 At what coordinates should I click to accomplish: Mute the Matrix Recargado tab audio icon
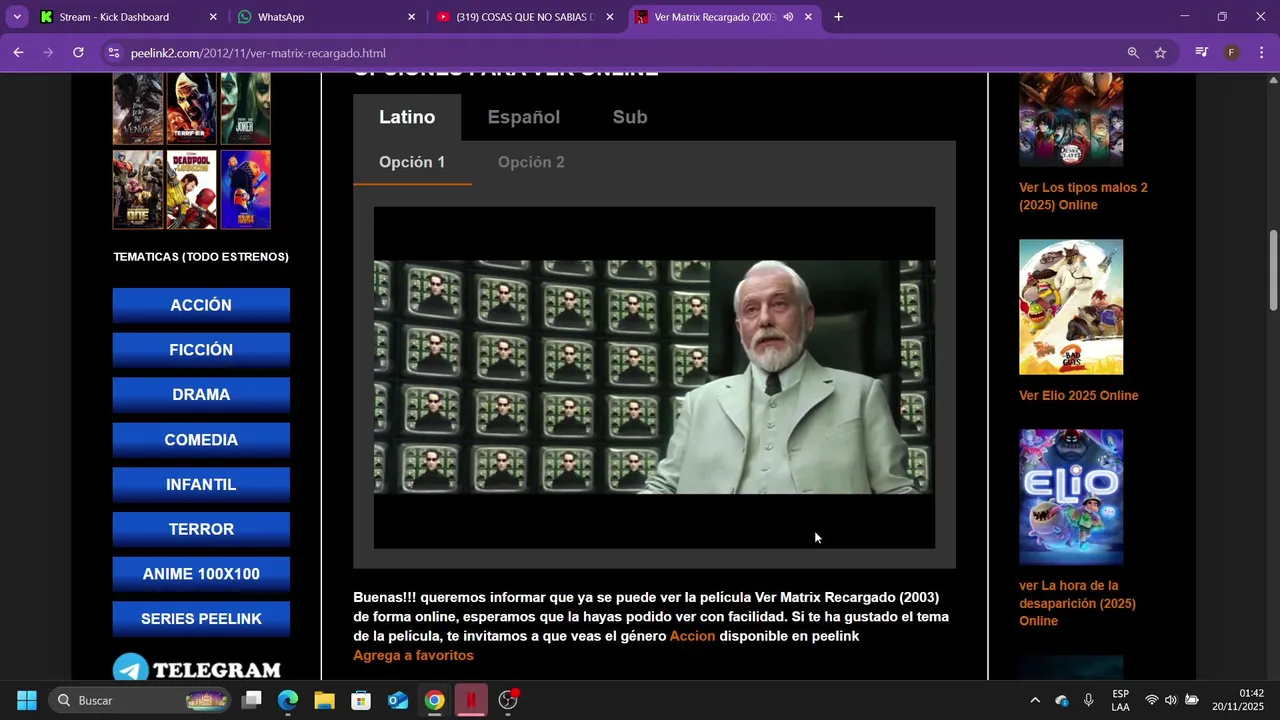[788, 17]
